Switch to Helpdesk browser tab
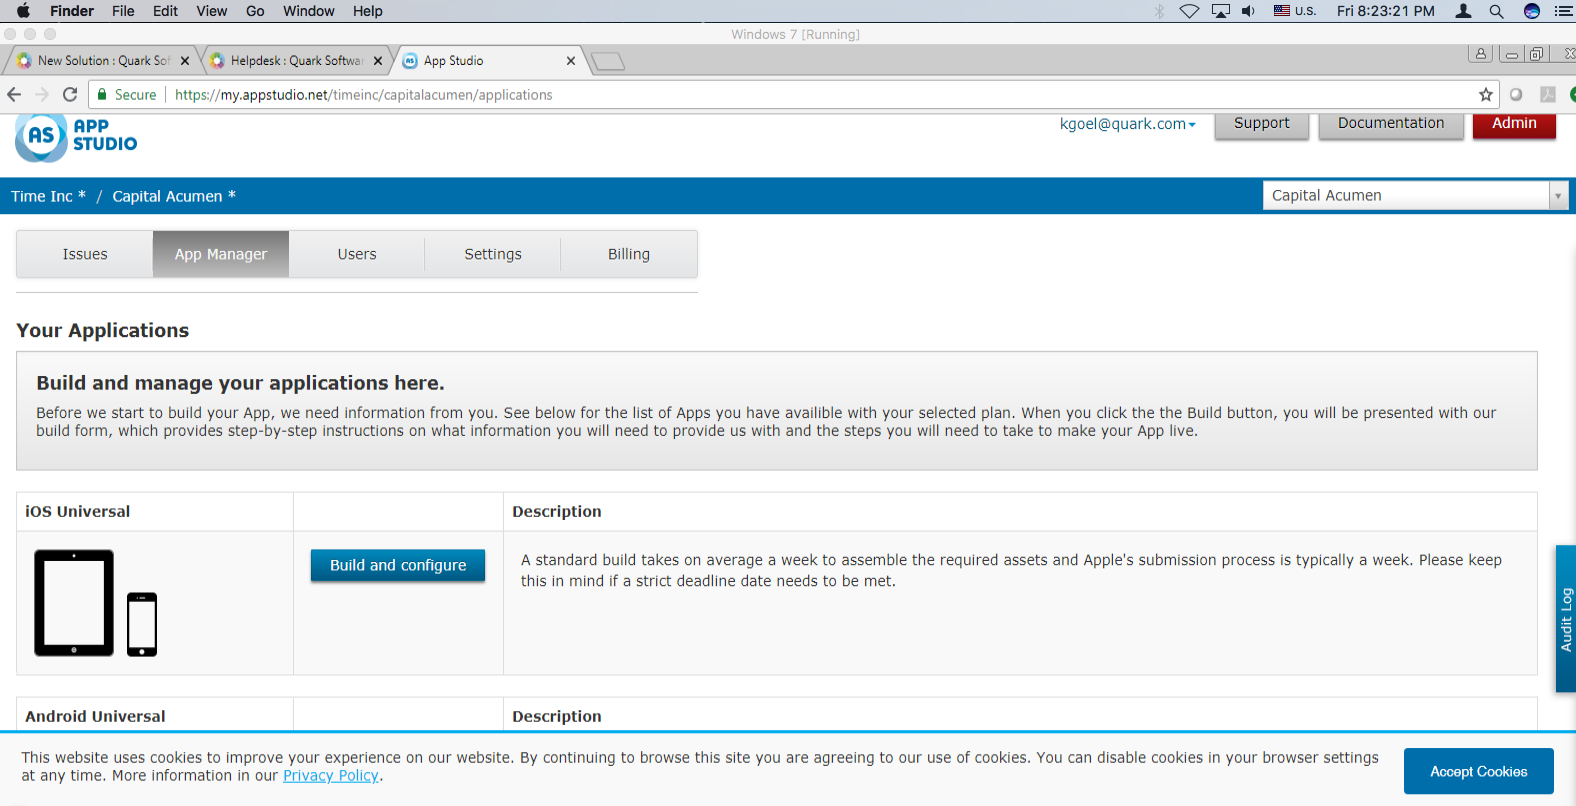This screenshot has height=806, width=1576. coord(296,61)
